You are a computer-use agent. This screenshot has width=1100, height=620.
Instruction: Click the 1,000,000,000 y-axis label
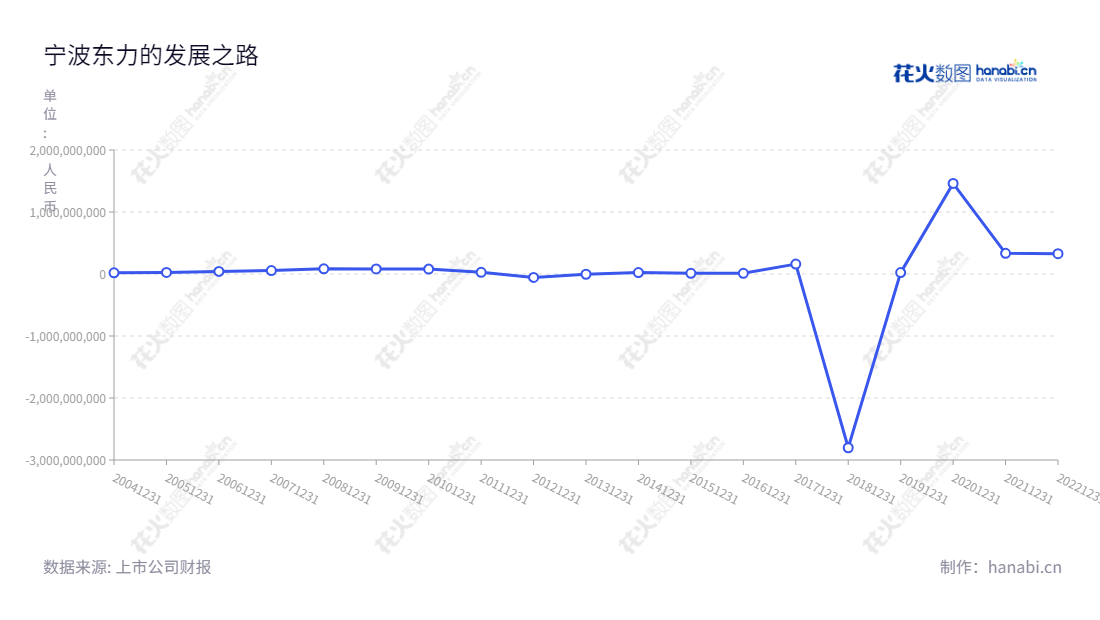[x=67, y=212]
